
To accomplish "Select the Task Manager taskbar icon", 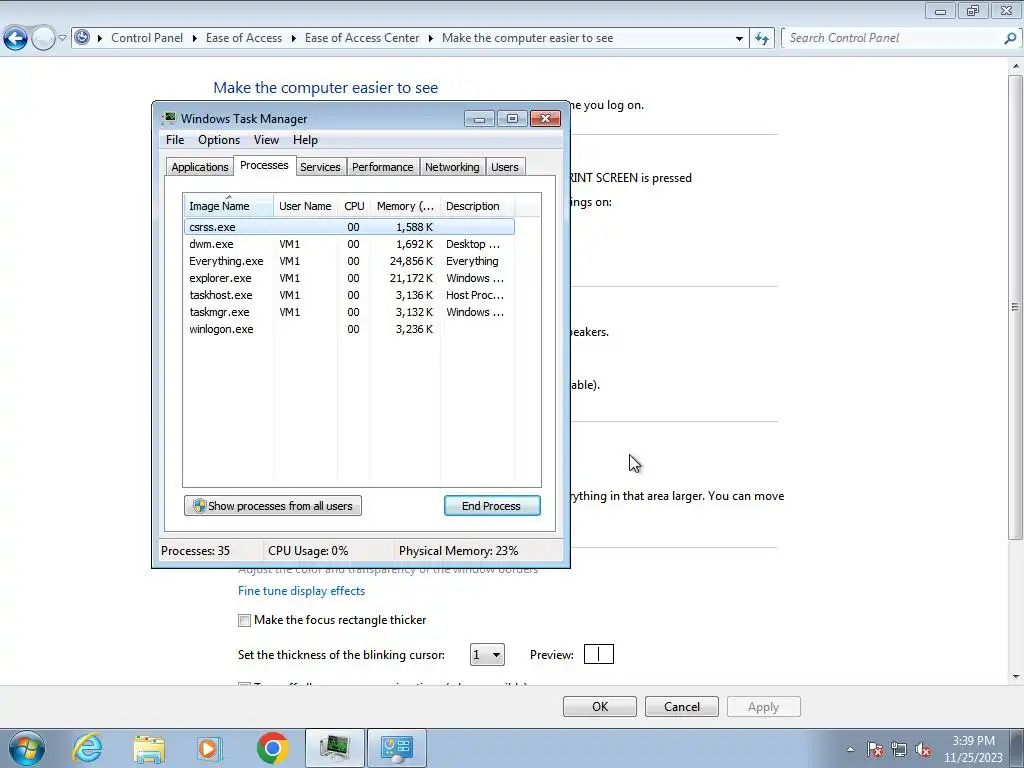I will [334, 748].
